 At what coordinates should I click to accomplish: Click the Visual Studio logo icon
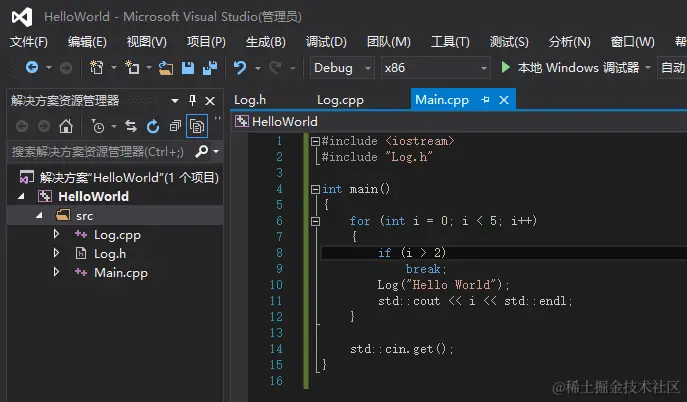coord(22,17)
